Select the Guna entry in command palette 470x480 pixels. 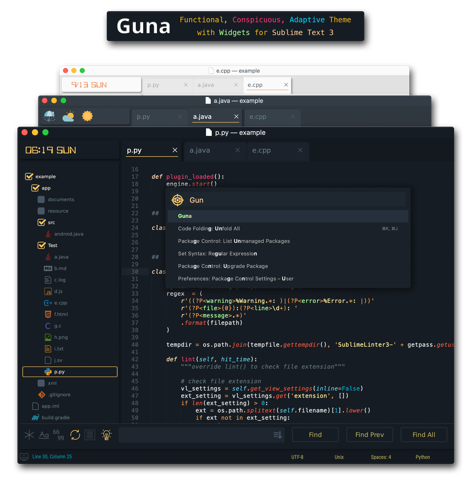(x=288, y=216)
